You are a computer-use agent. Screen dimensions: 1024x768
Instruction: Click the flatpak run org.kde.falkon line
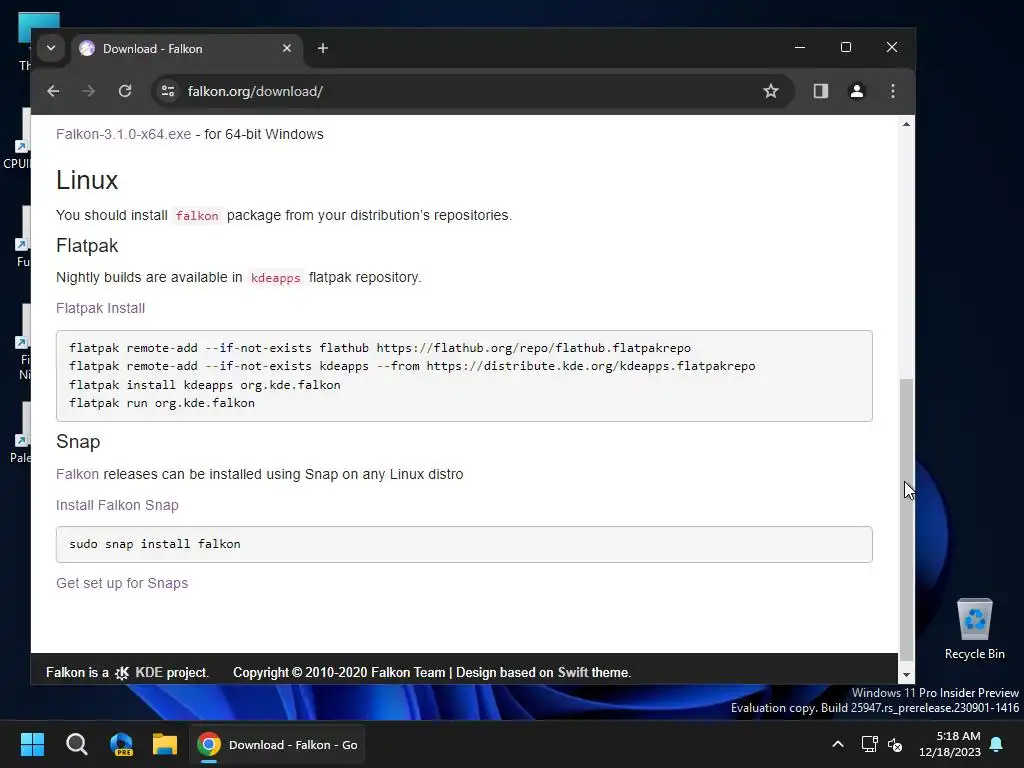[162, 403]
